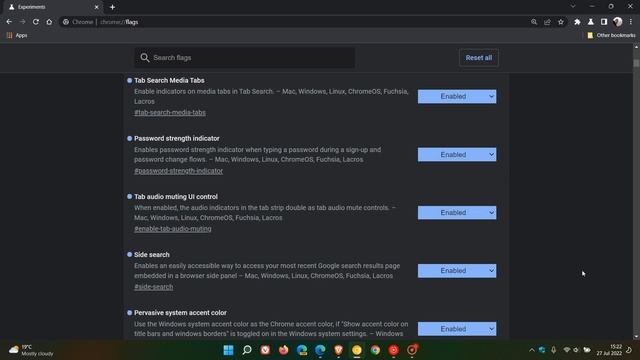640x360 pixels.
Task: Open Wi-Fi network quick settings
Action: click(x=567, y=350)
